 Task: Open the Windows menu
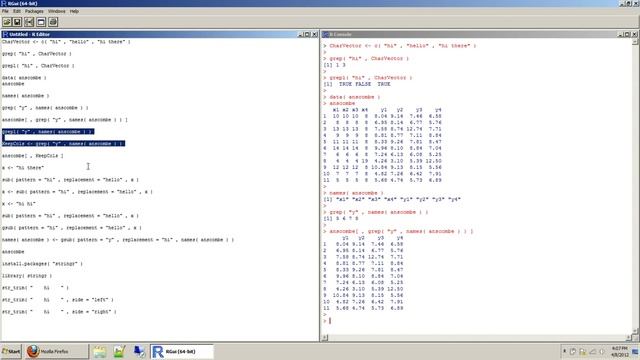[x=57, y=11]
